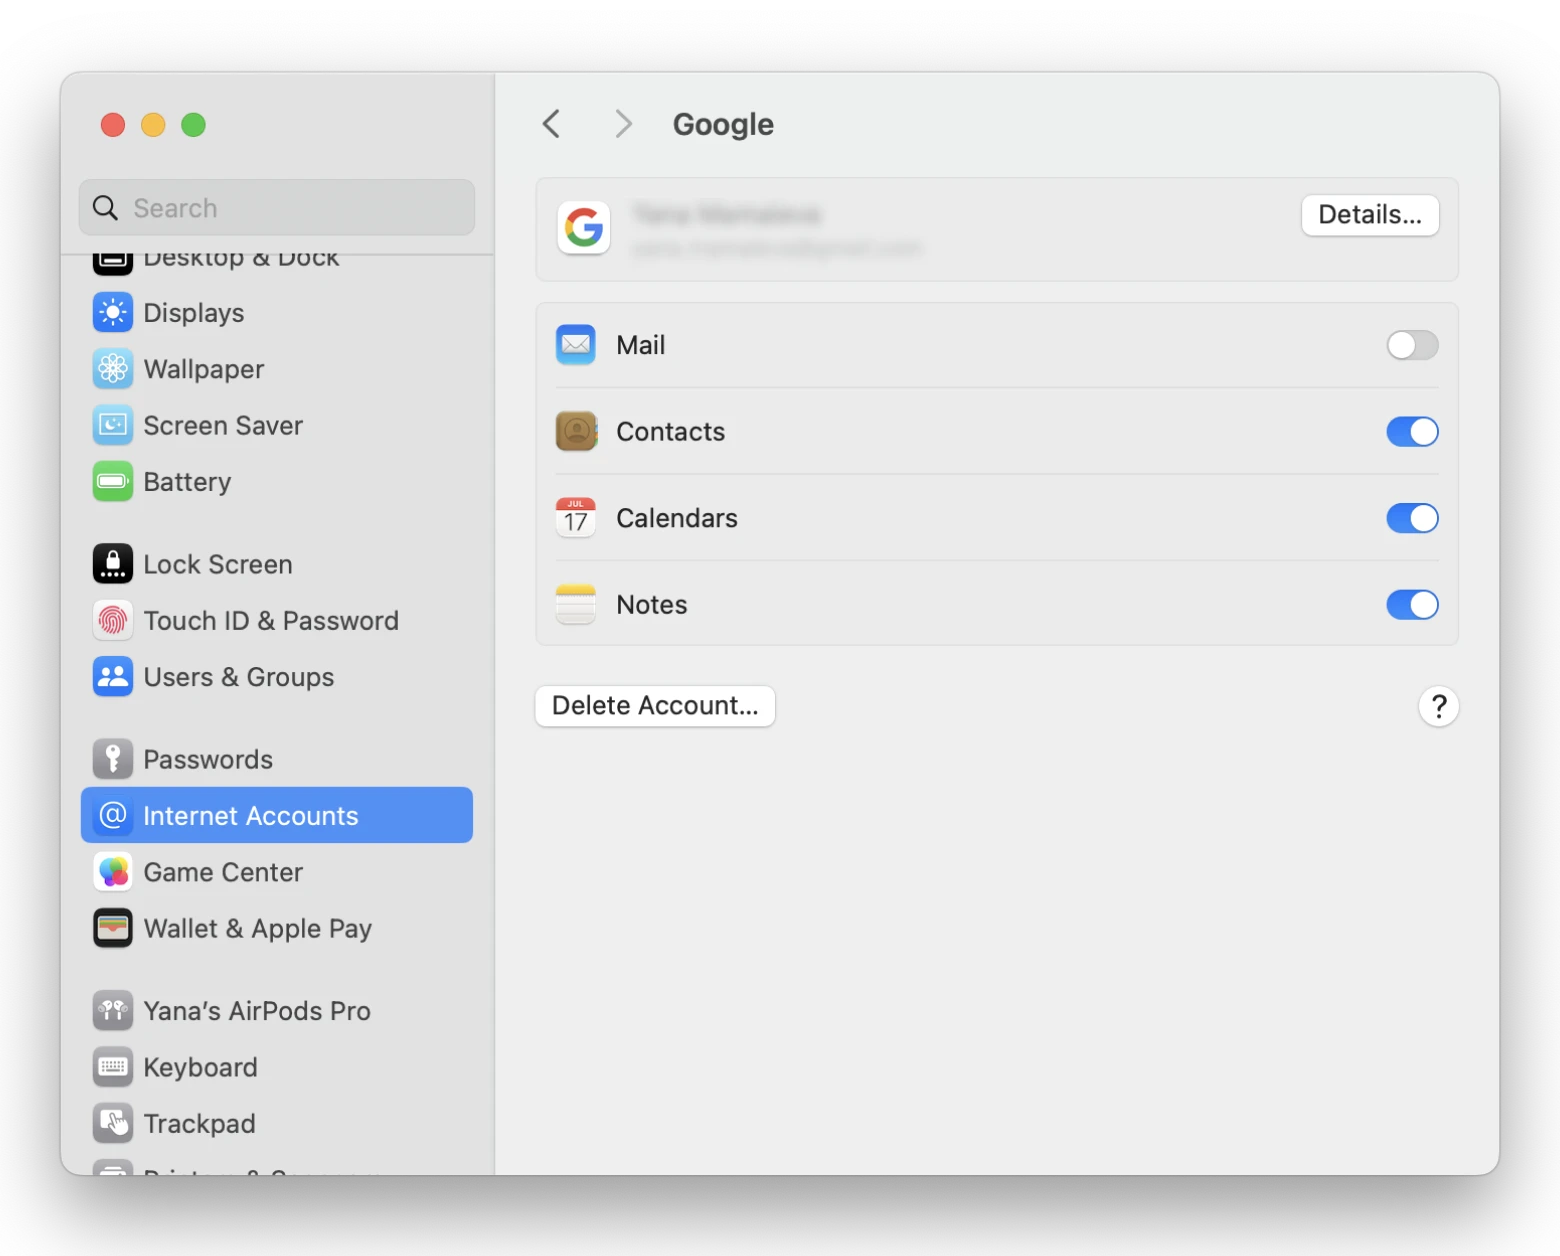Click inside the Search field
This screenshot has height=1256, width=1560.
[x=277, y=207]
